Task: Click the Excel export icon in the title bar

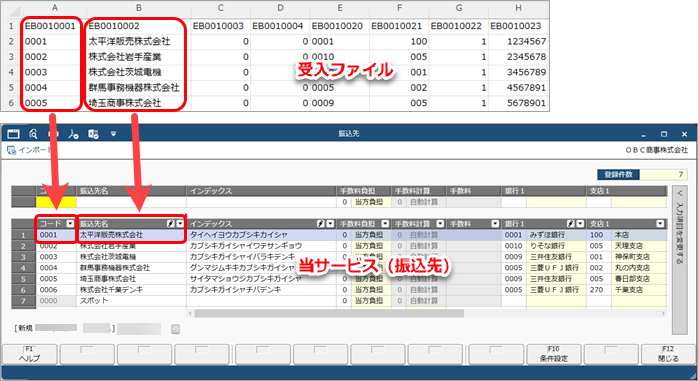Action: pyautogui.click(x=93, y=134)
